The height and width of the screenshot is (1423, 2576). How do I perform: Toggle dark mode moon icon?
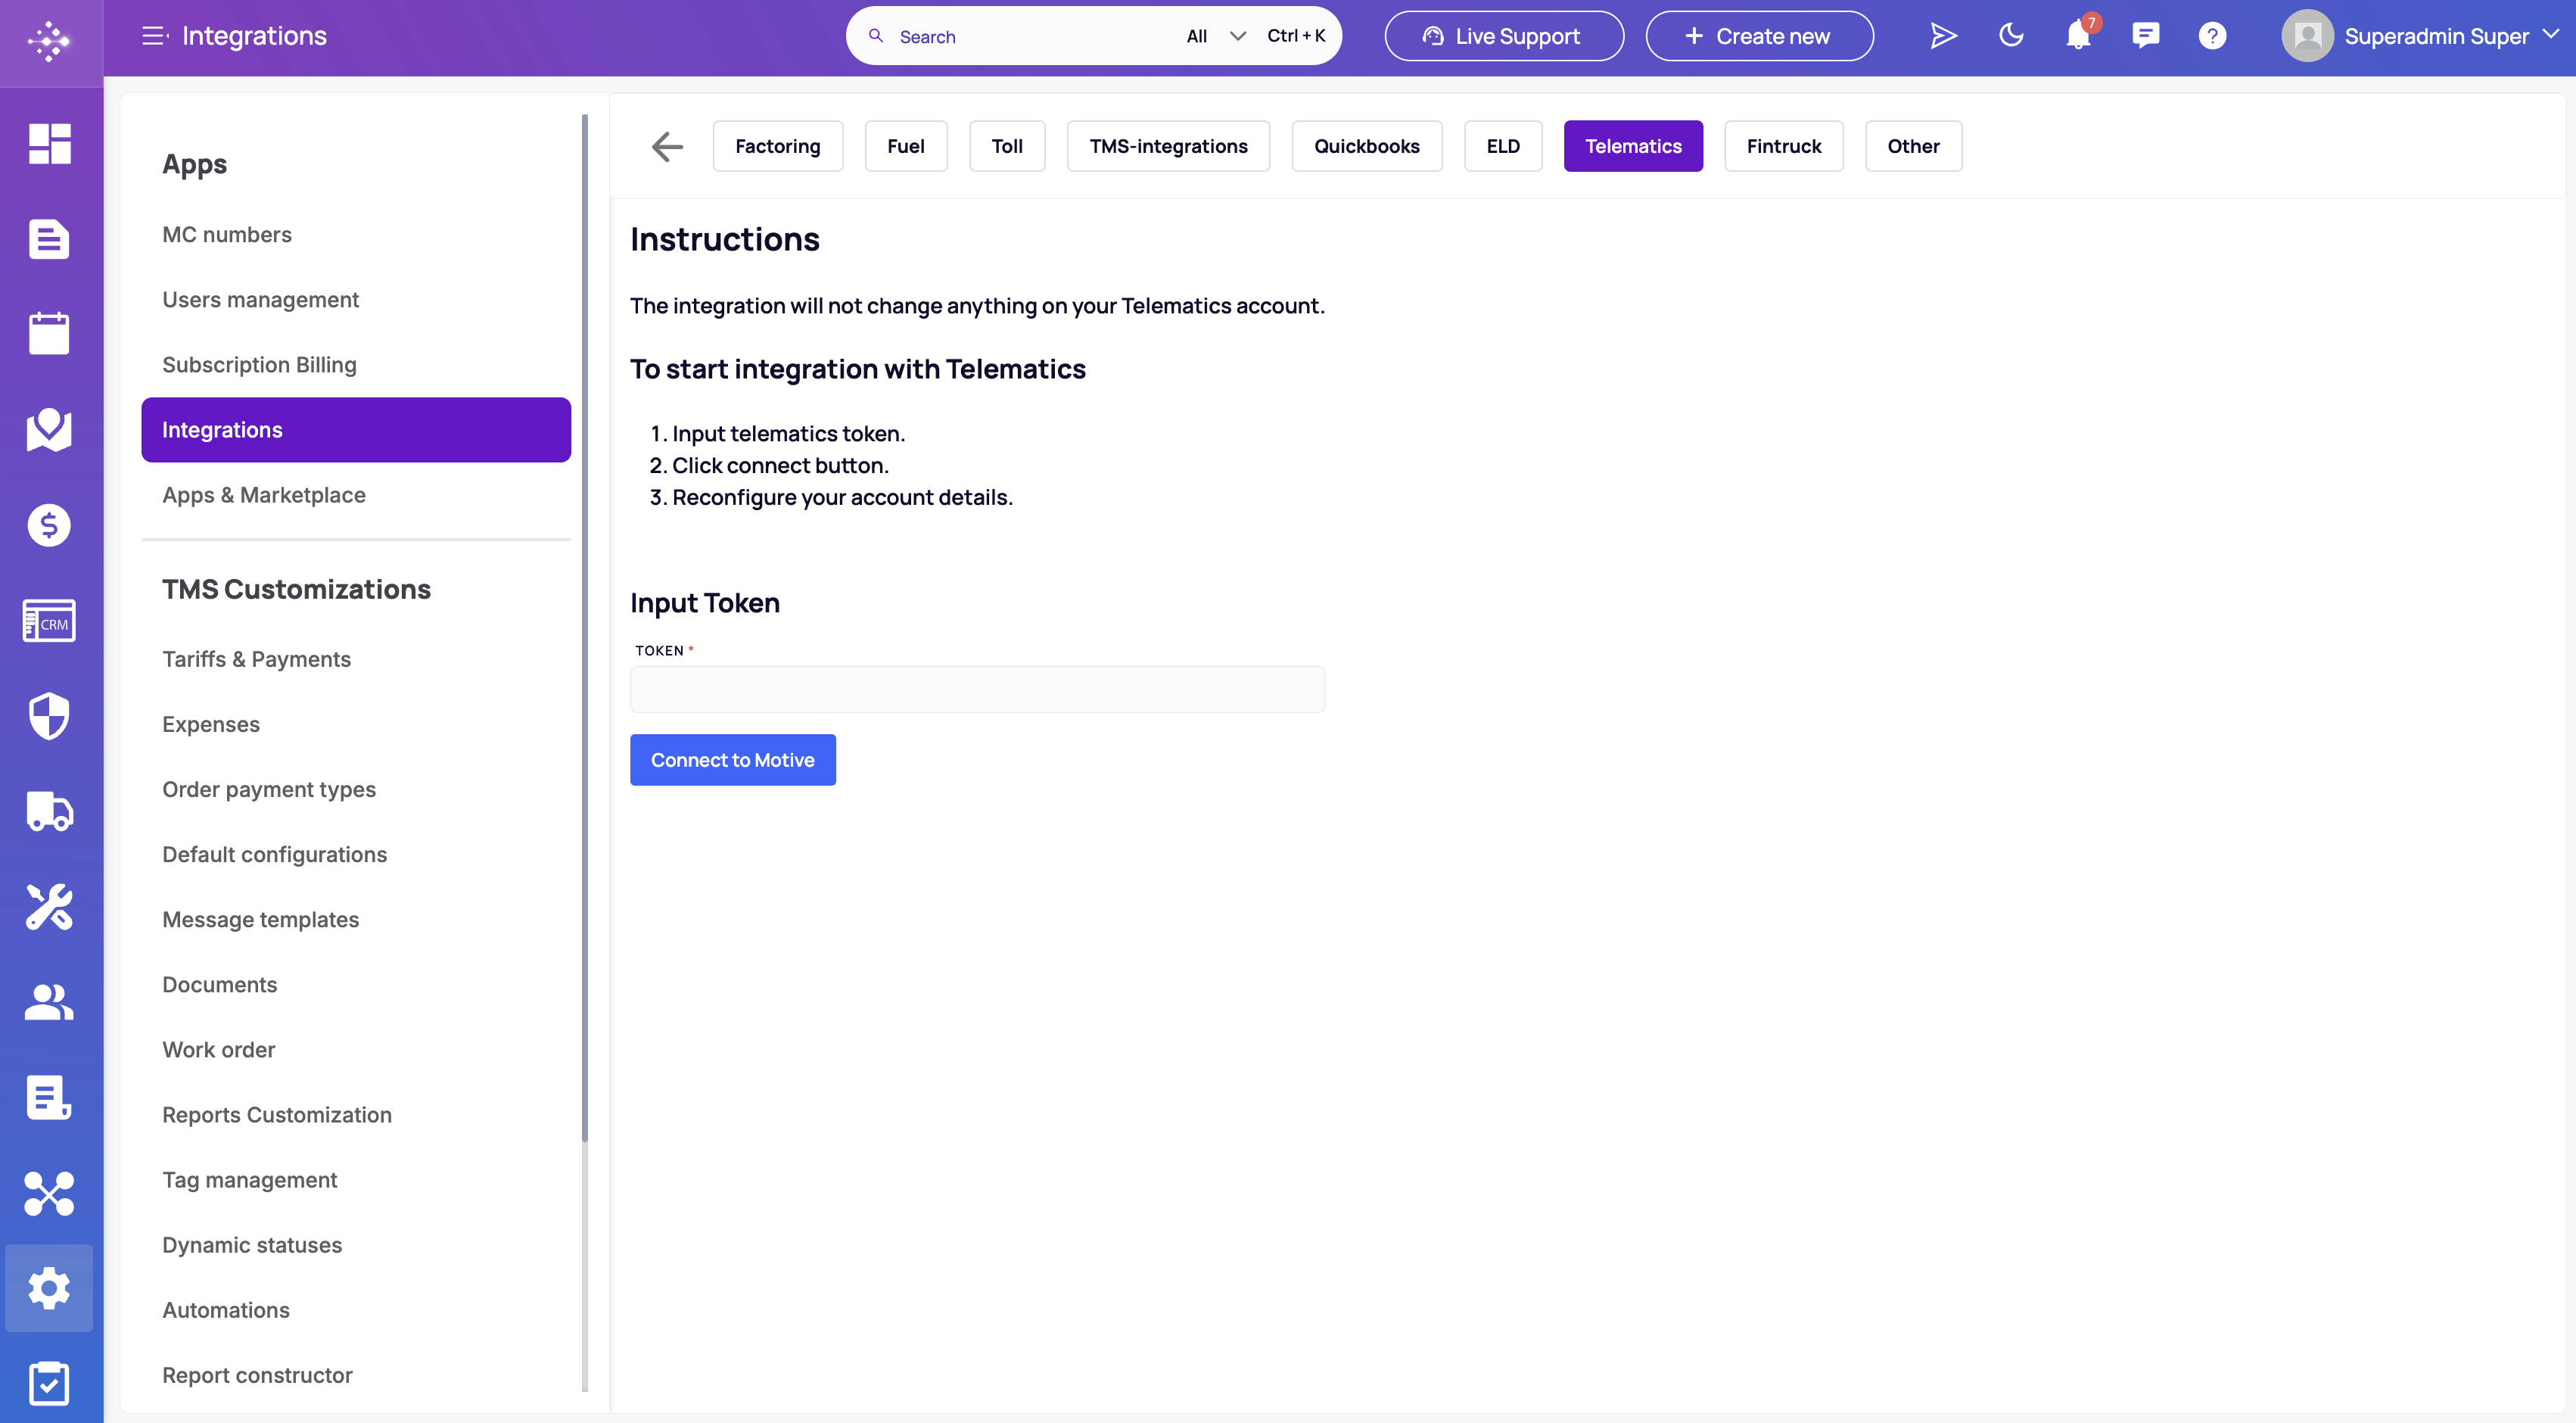pos(2011,36)
